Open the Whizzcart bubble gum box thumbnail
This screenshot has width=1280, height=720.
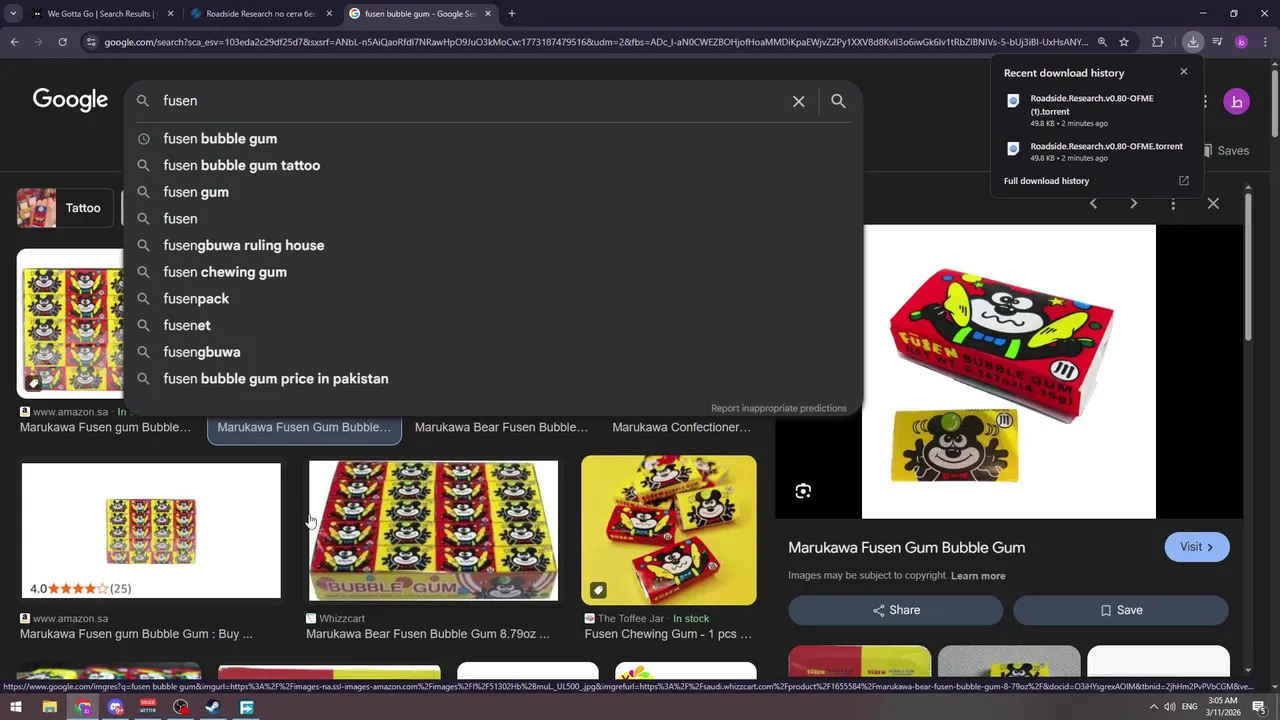click(x=433, y=530)
